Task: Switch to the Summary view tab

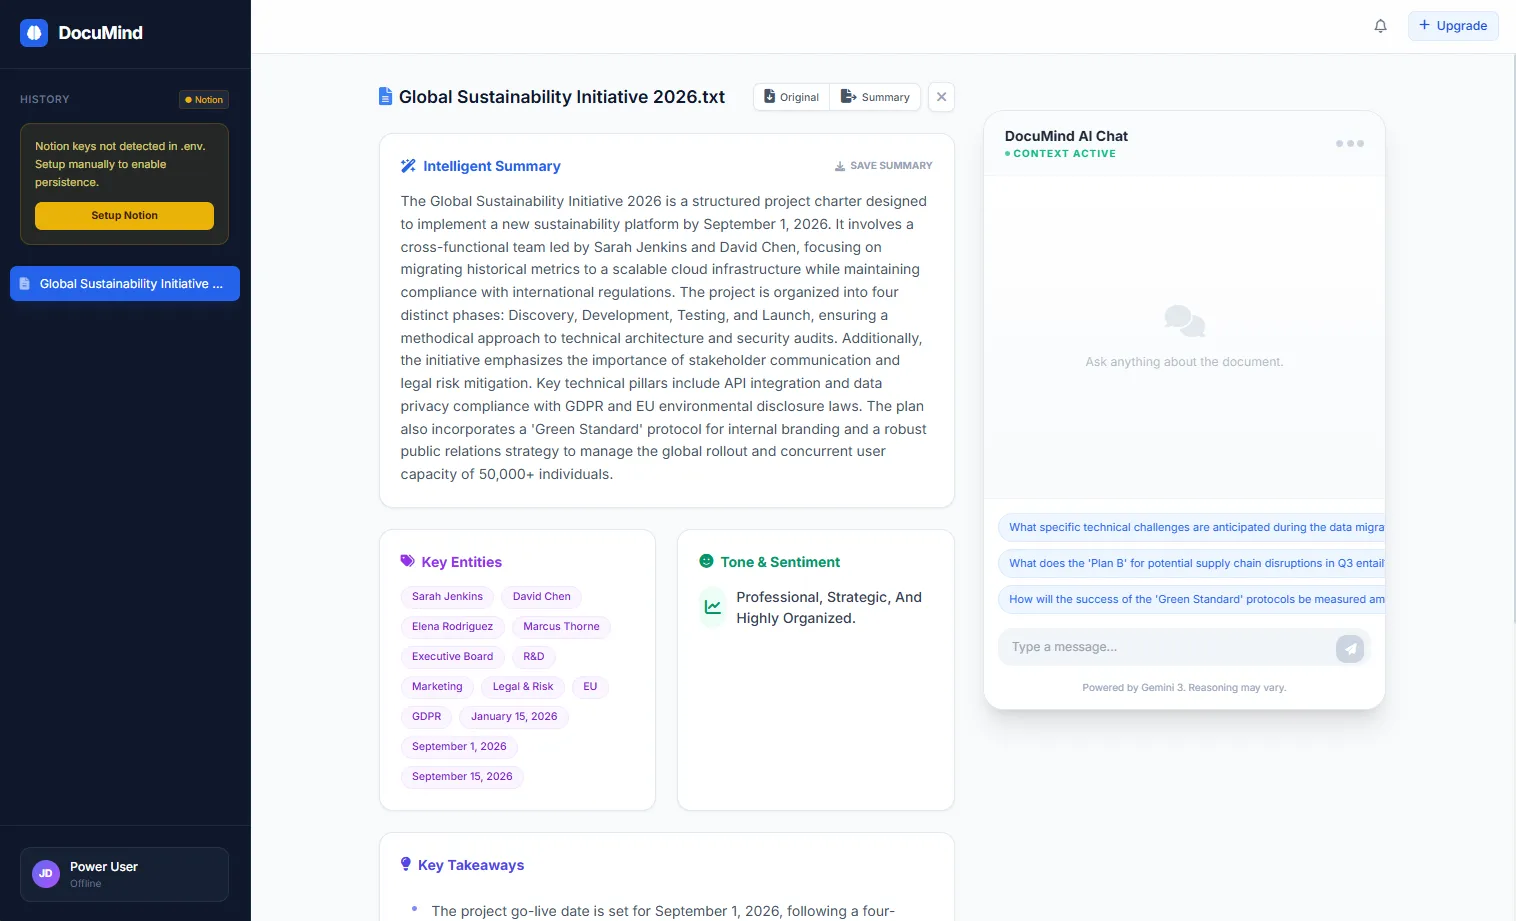Action: pyautogui.click(x=875, y=96)
